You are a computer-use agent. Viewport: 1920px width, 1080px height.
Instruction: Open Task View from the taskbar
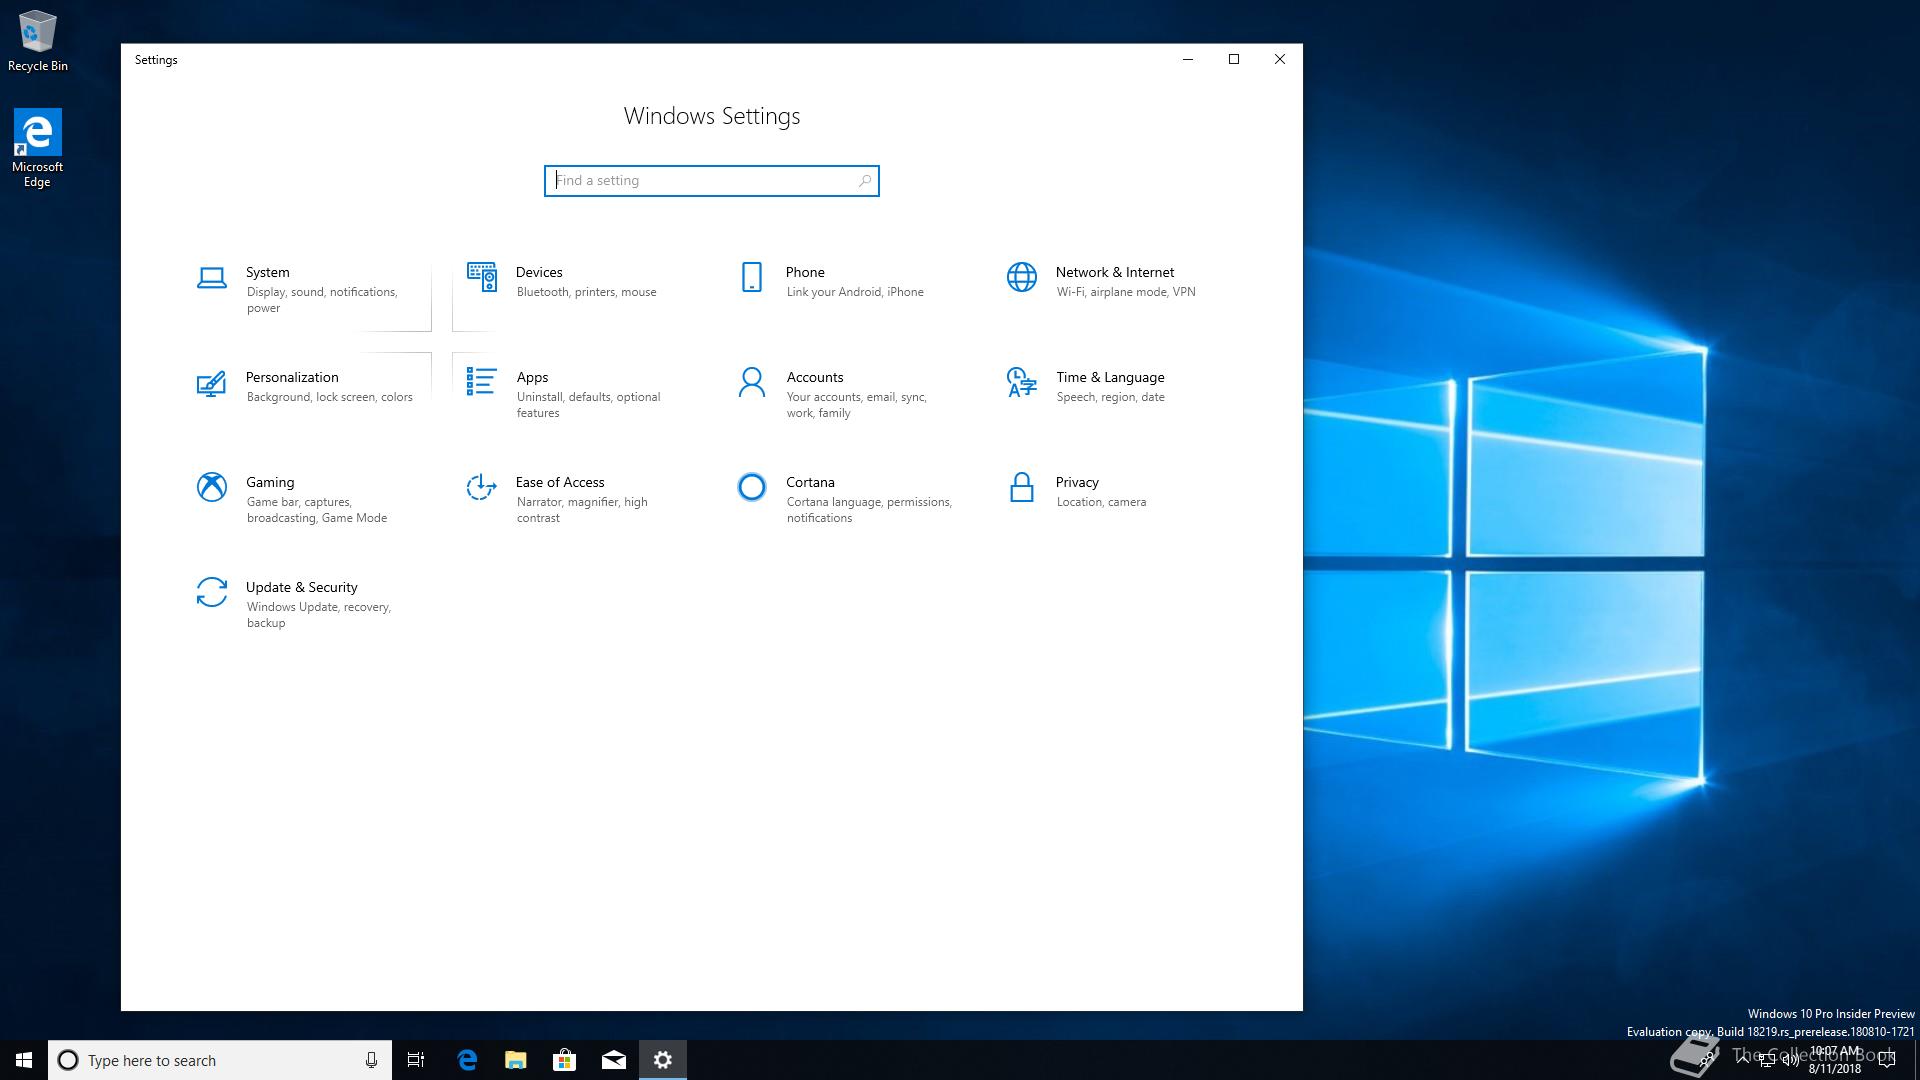coord(416,1060)
